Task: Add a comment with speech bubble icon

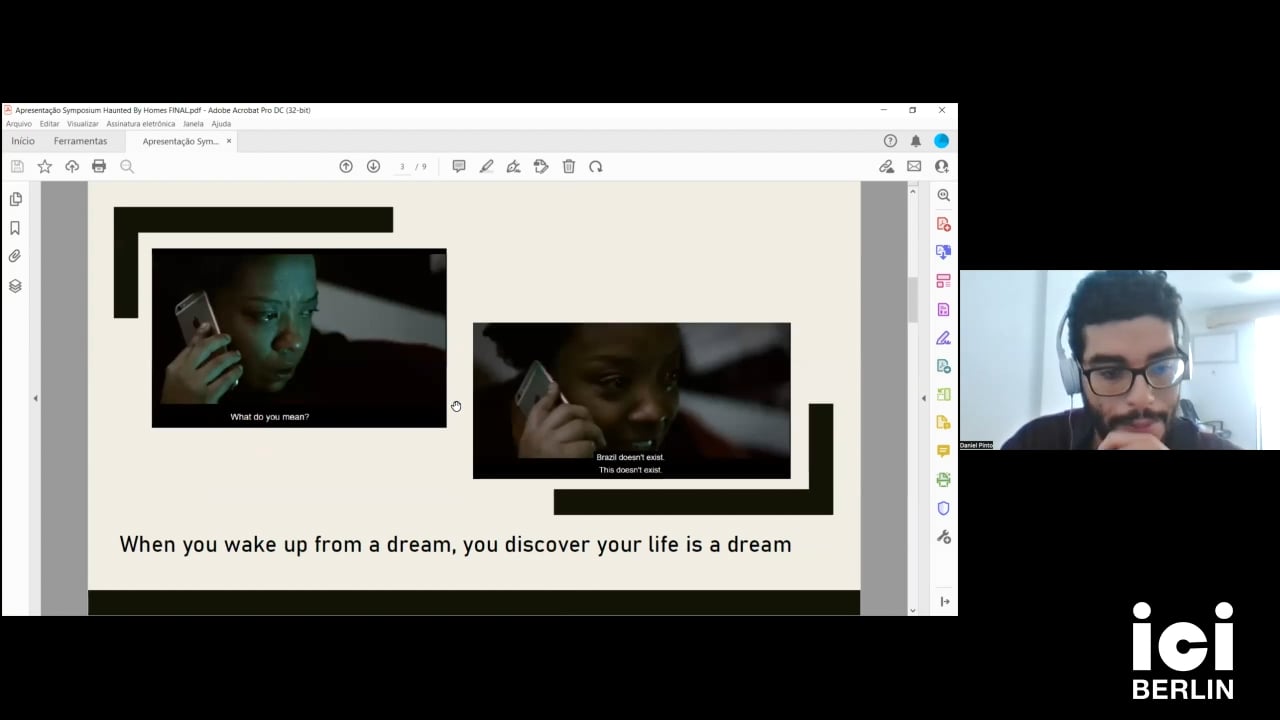Action: pyautogui.click(x=459, y=166)
